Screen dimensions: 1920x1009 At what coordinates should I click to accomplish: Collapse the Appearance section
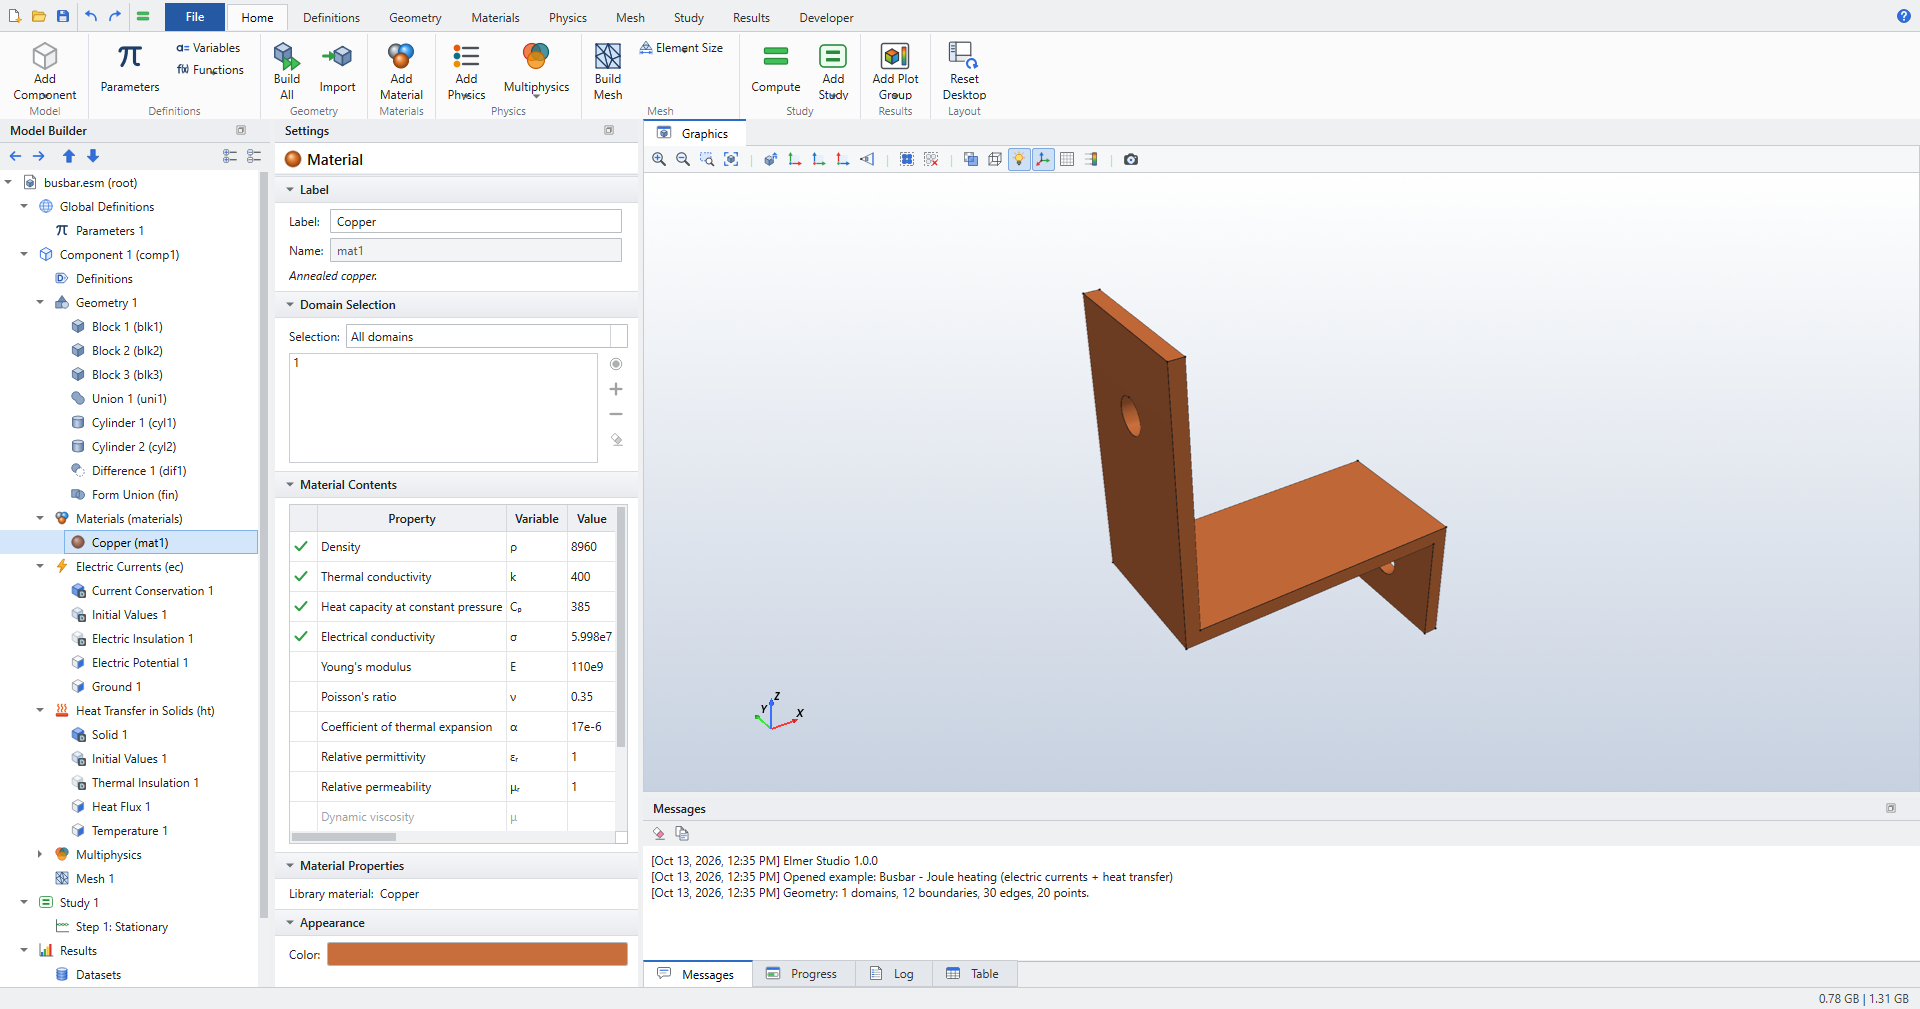(290, 923)
